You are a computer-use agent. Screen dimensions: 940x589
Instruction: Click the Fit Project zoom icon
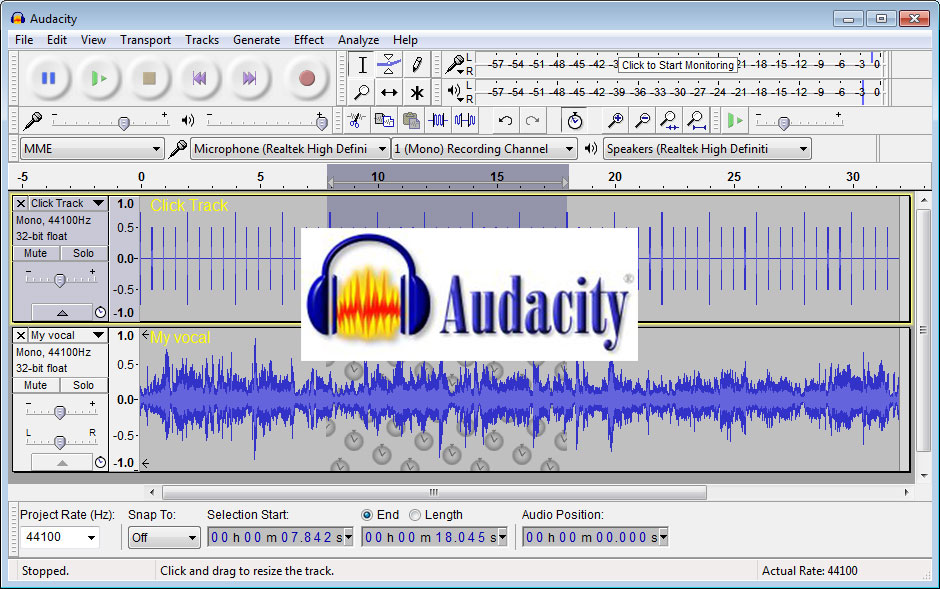tap(696, 120)
